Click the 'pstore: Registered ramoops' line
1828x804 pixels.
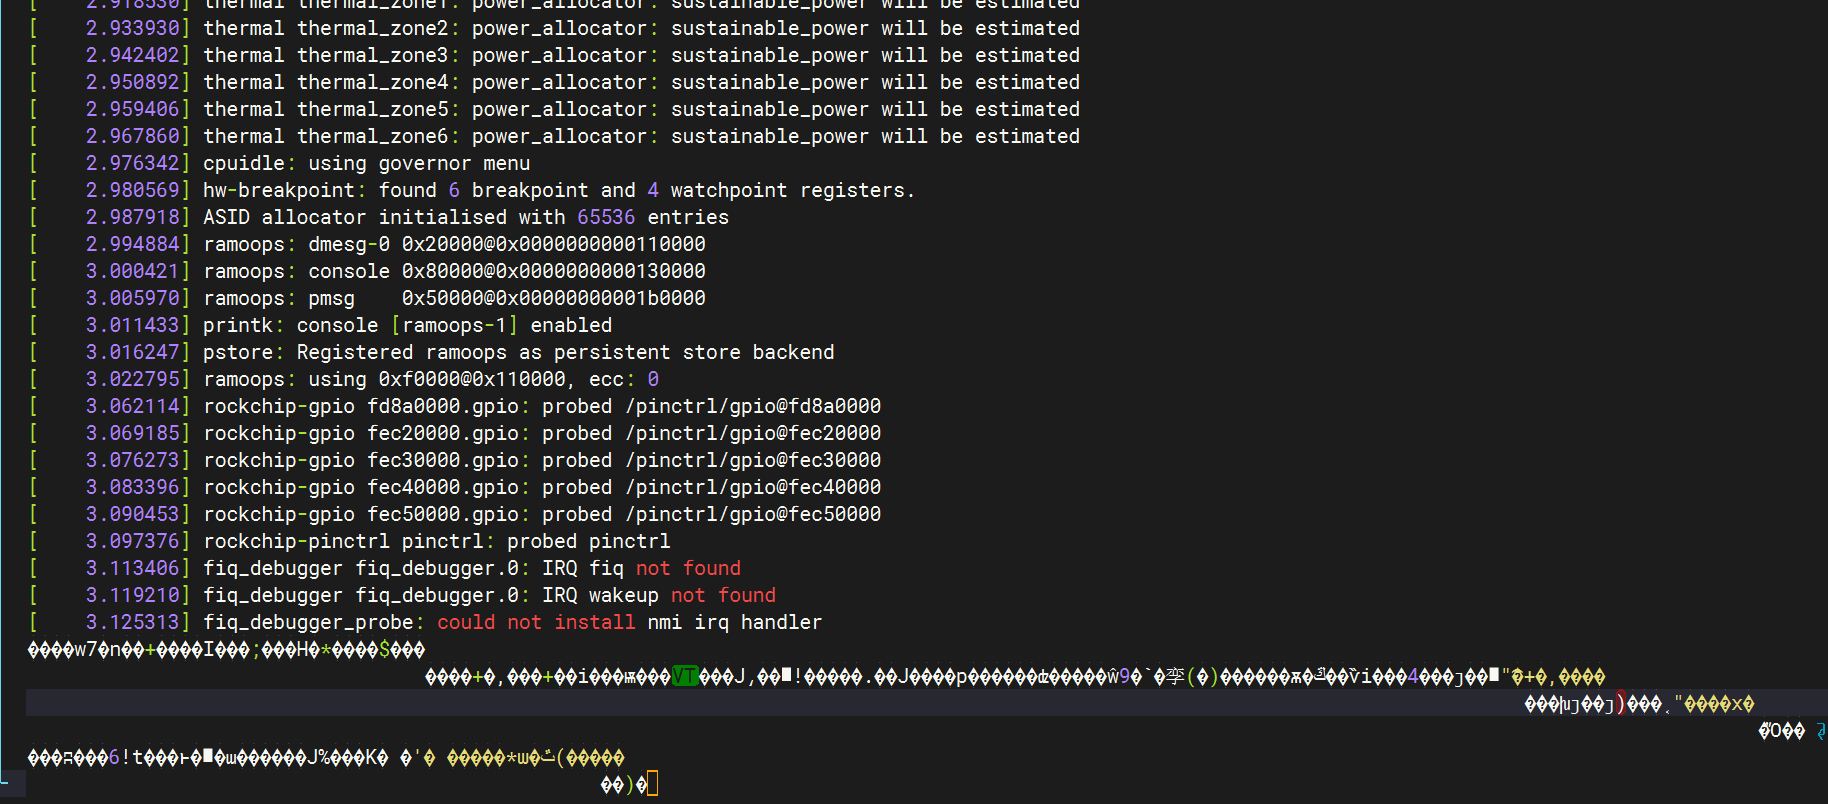point(518,352)
